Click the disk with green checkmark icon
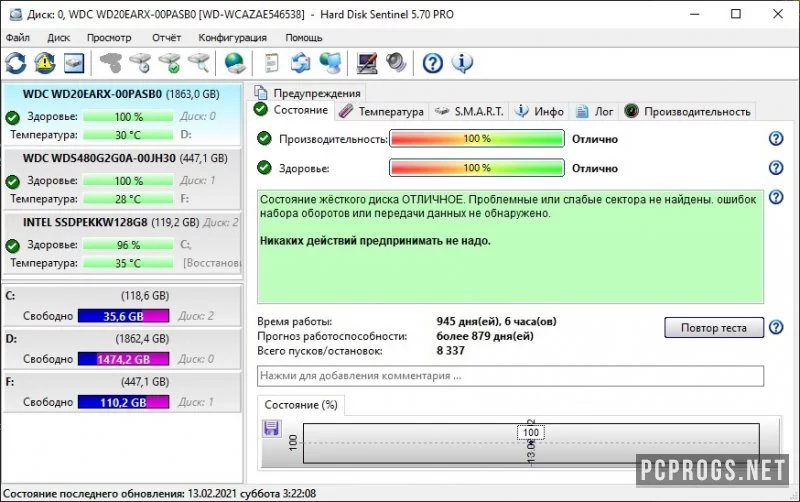800x502 pixels. [170, 63]
